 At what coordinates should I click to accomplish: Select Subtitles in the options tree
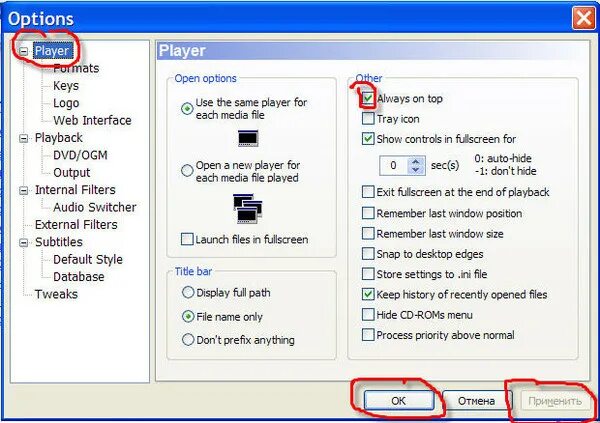[x=59, y=242]
